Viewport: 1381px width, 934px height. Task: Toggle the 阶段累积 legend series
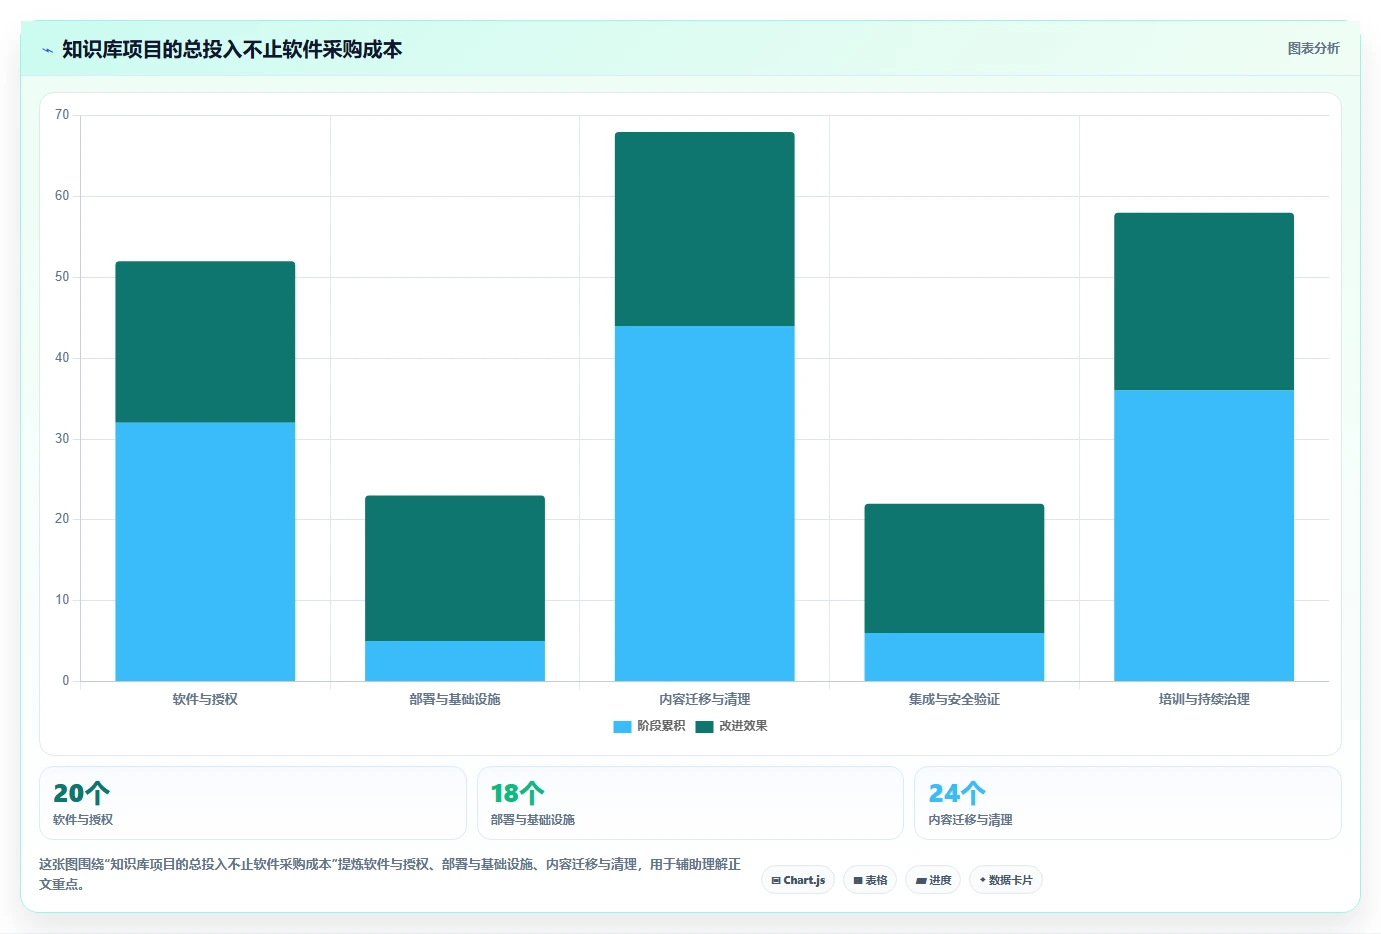pos(649,726)
